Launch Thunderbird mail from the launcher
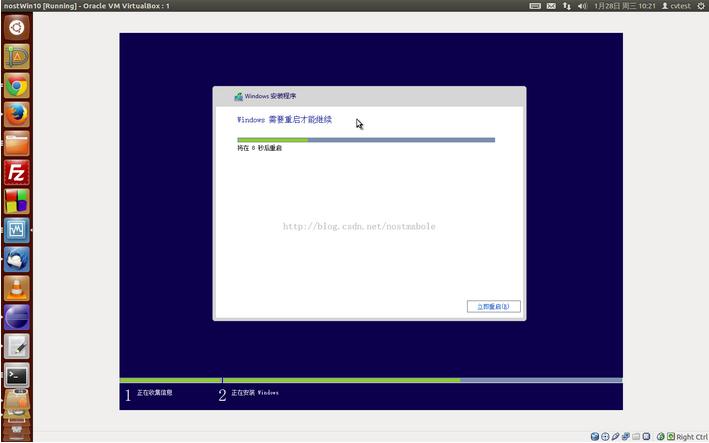709x443 pixels. tap(17, 259)
